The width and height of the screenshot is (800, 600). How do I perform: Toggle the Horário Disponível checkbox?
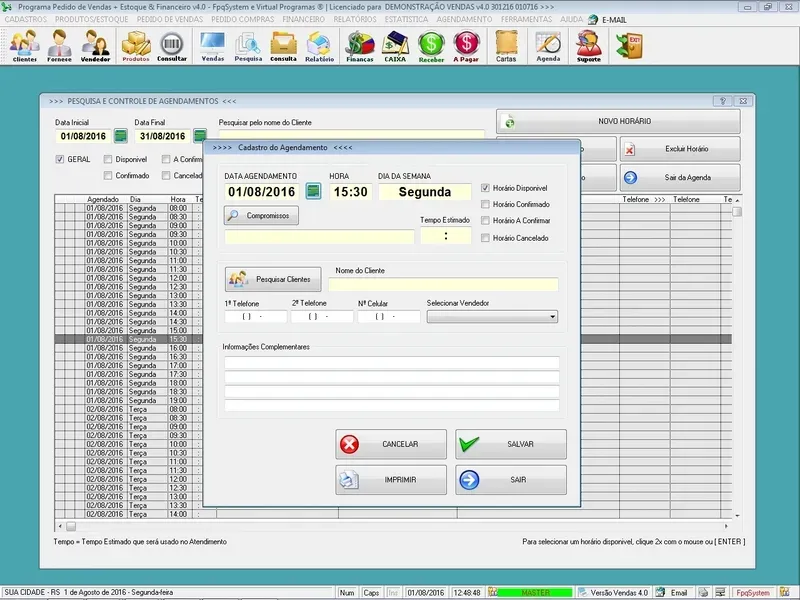click(x=486, y=188)
